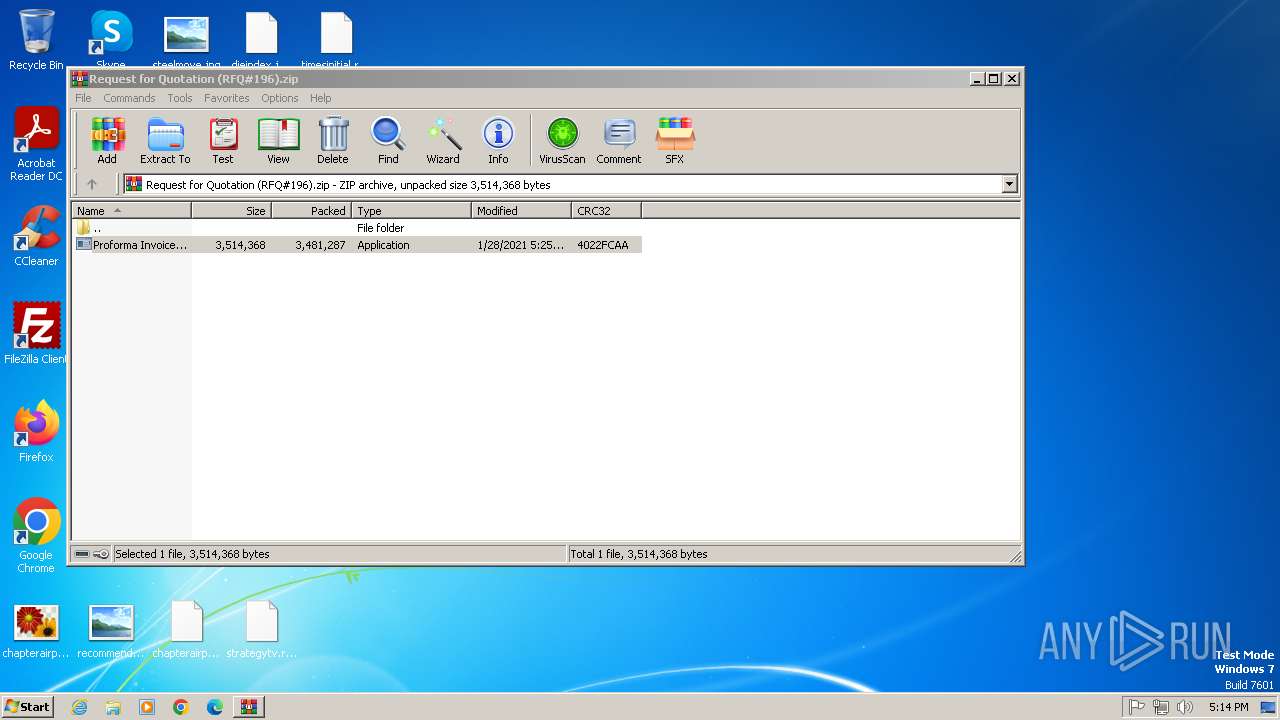Open Chrome from the taskbar
1280x720 pixels.
[180, 707]
